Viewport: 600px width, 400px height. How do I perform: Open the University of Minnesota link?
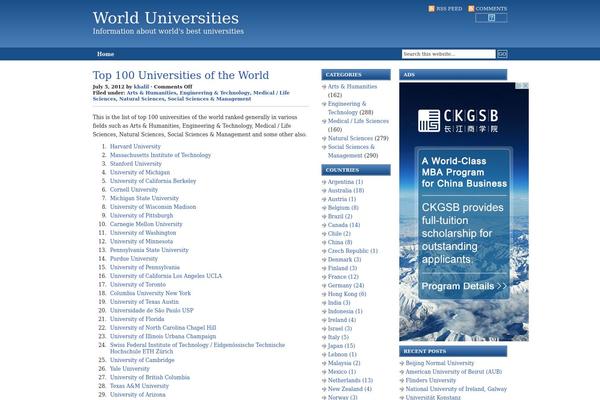point(141,241)
